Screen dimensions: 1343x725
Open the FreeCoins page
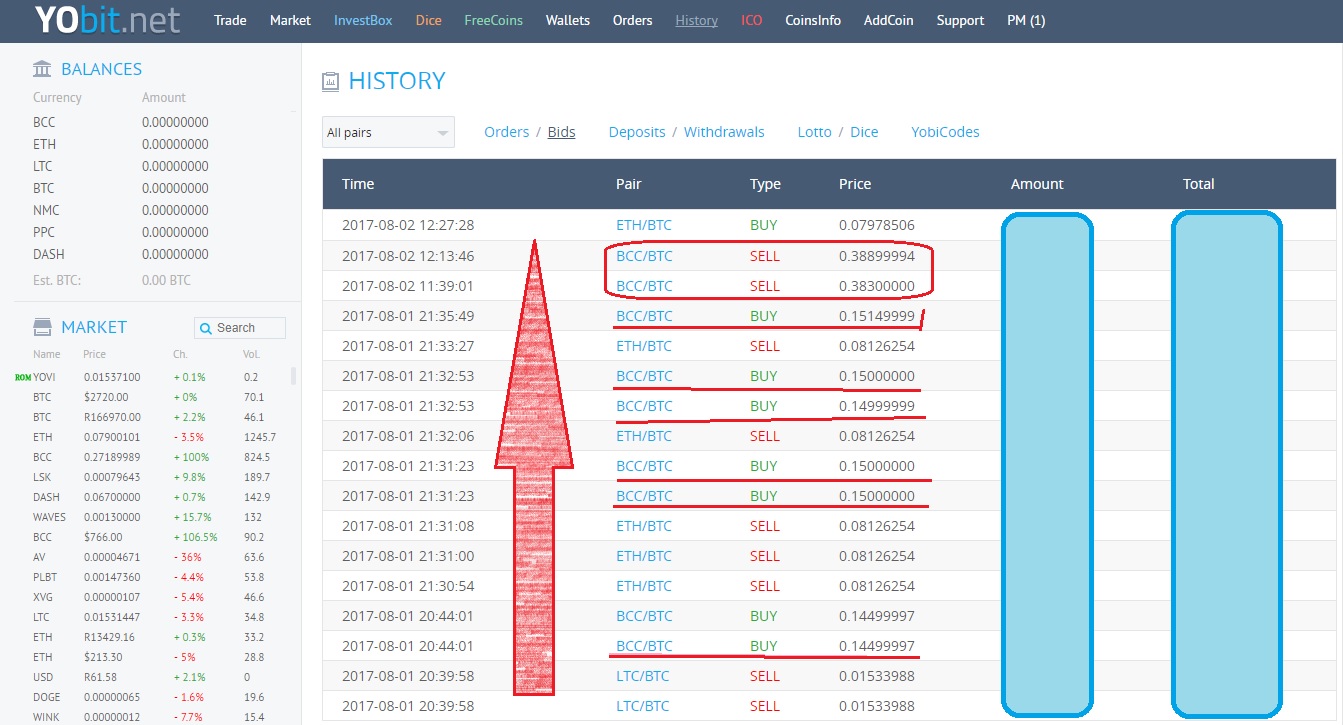tap(493, 20)
